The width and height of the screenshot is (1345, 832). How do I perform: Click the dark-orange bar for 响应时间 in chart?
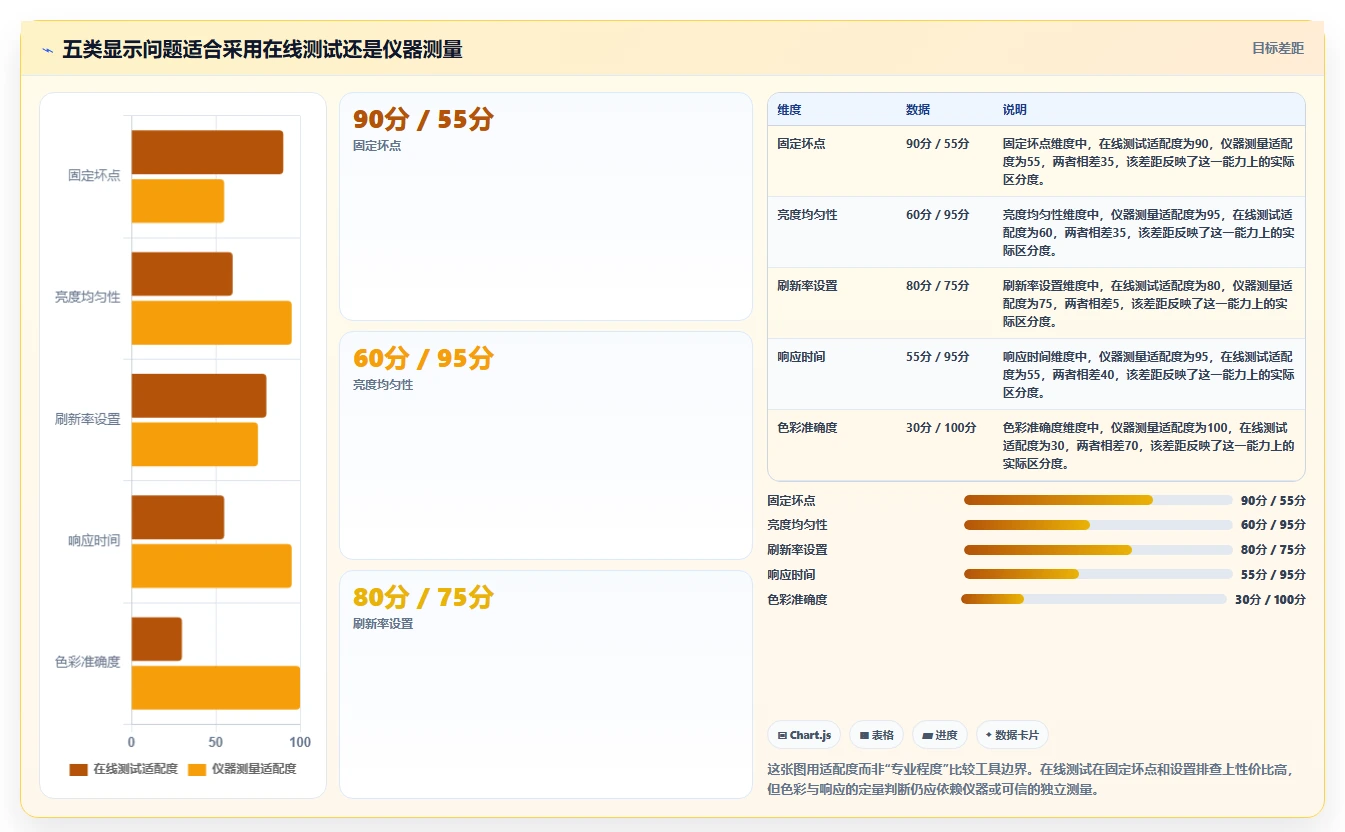pyautogui.click(x=178, y=517)
